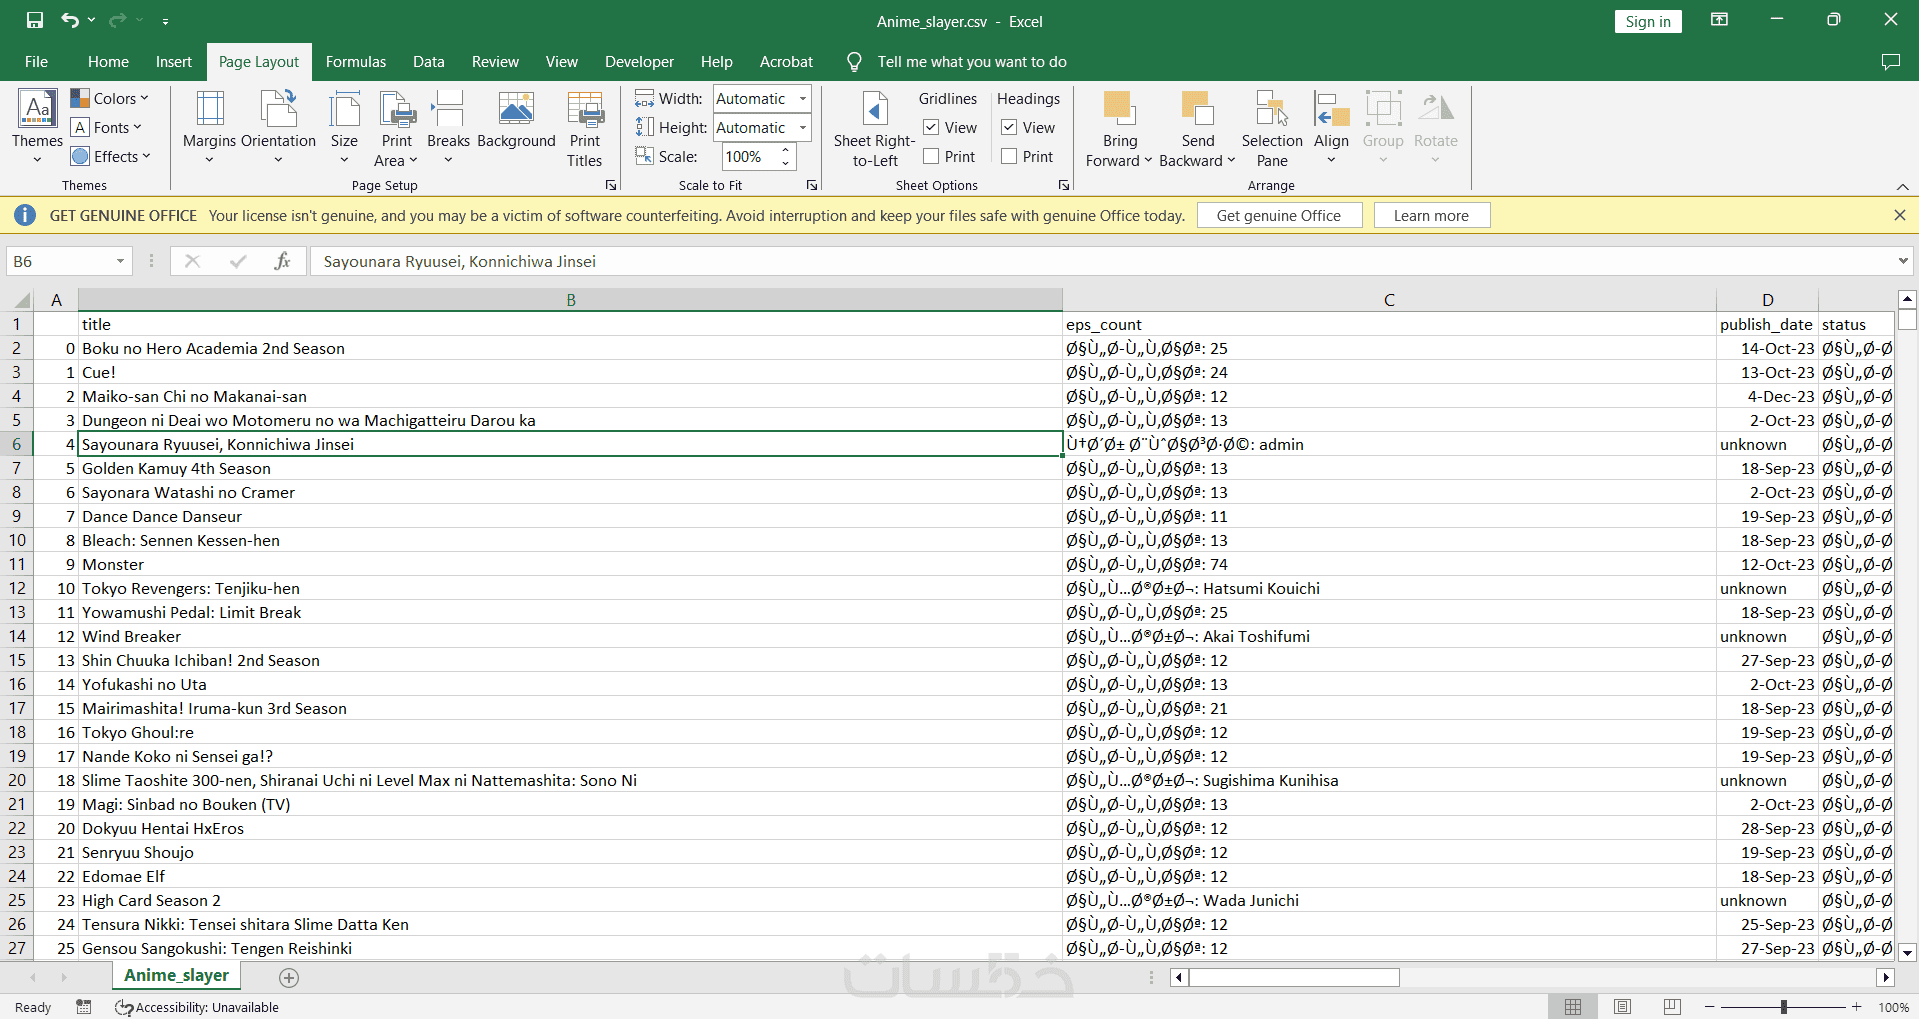This screenshot has width=1919, height=1019.
Task: Click the formula bar text
Action: click(x=460, y=261)
